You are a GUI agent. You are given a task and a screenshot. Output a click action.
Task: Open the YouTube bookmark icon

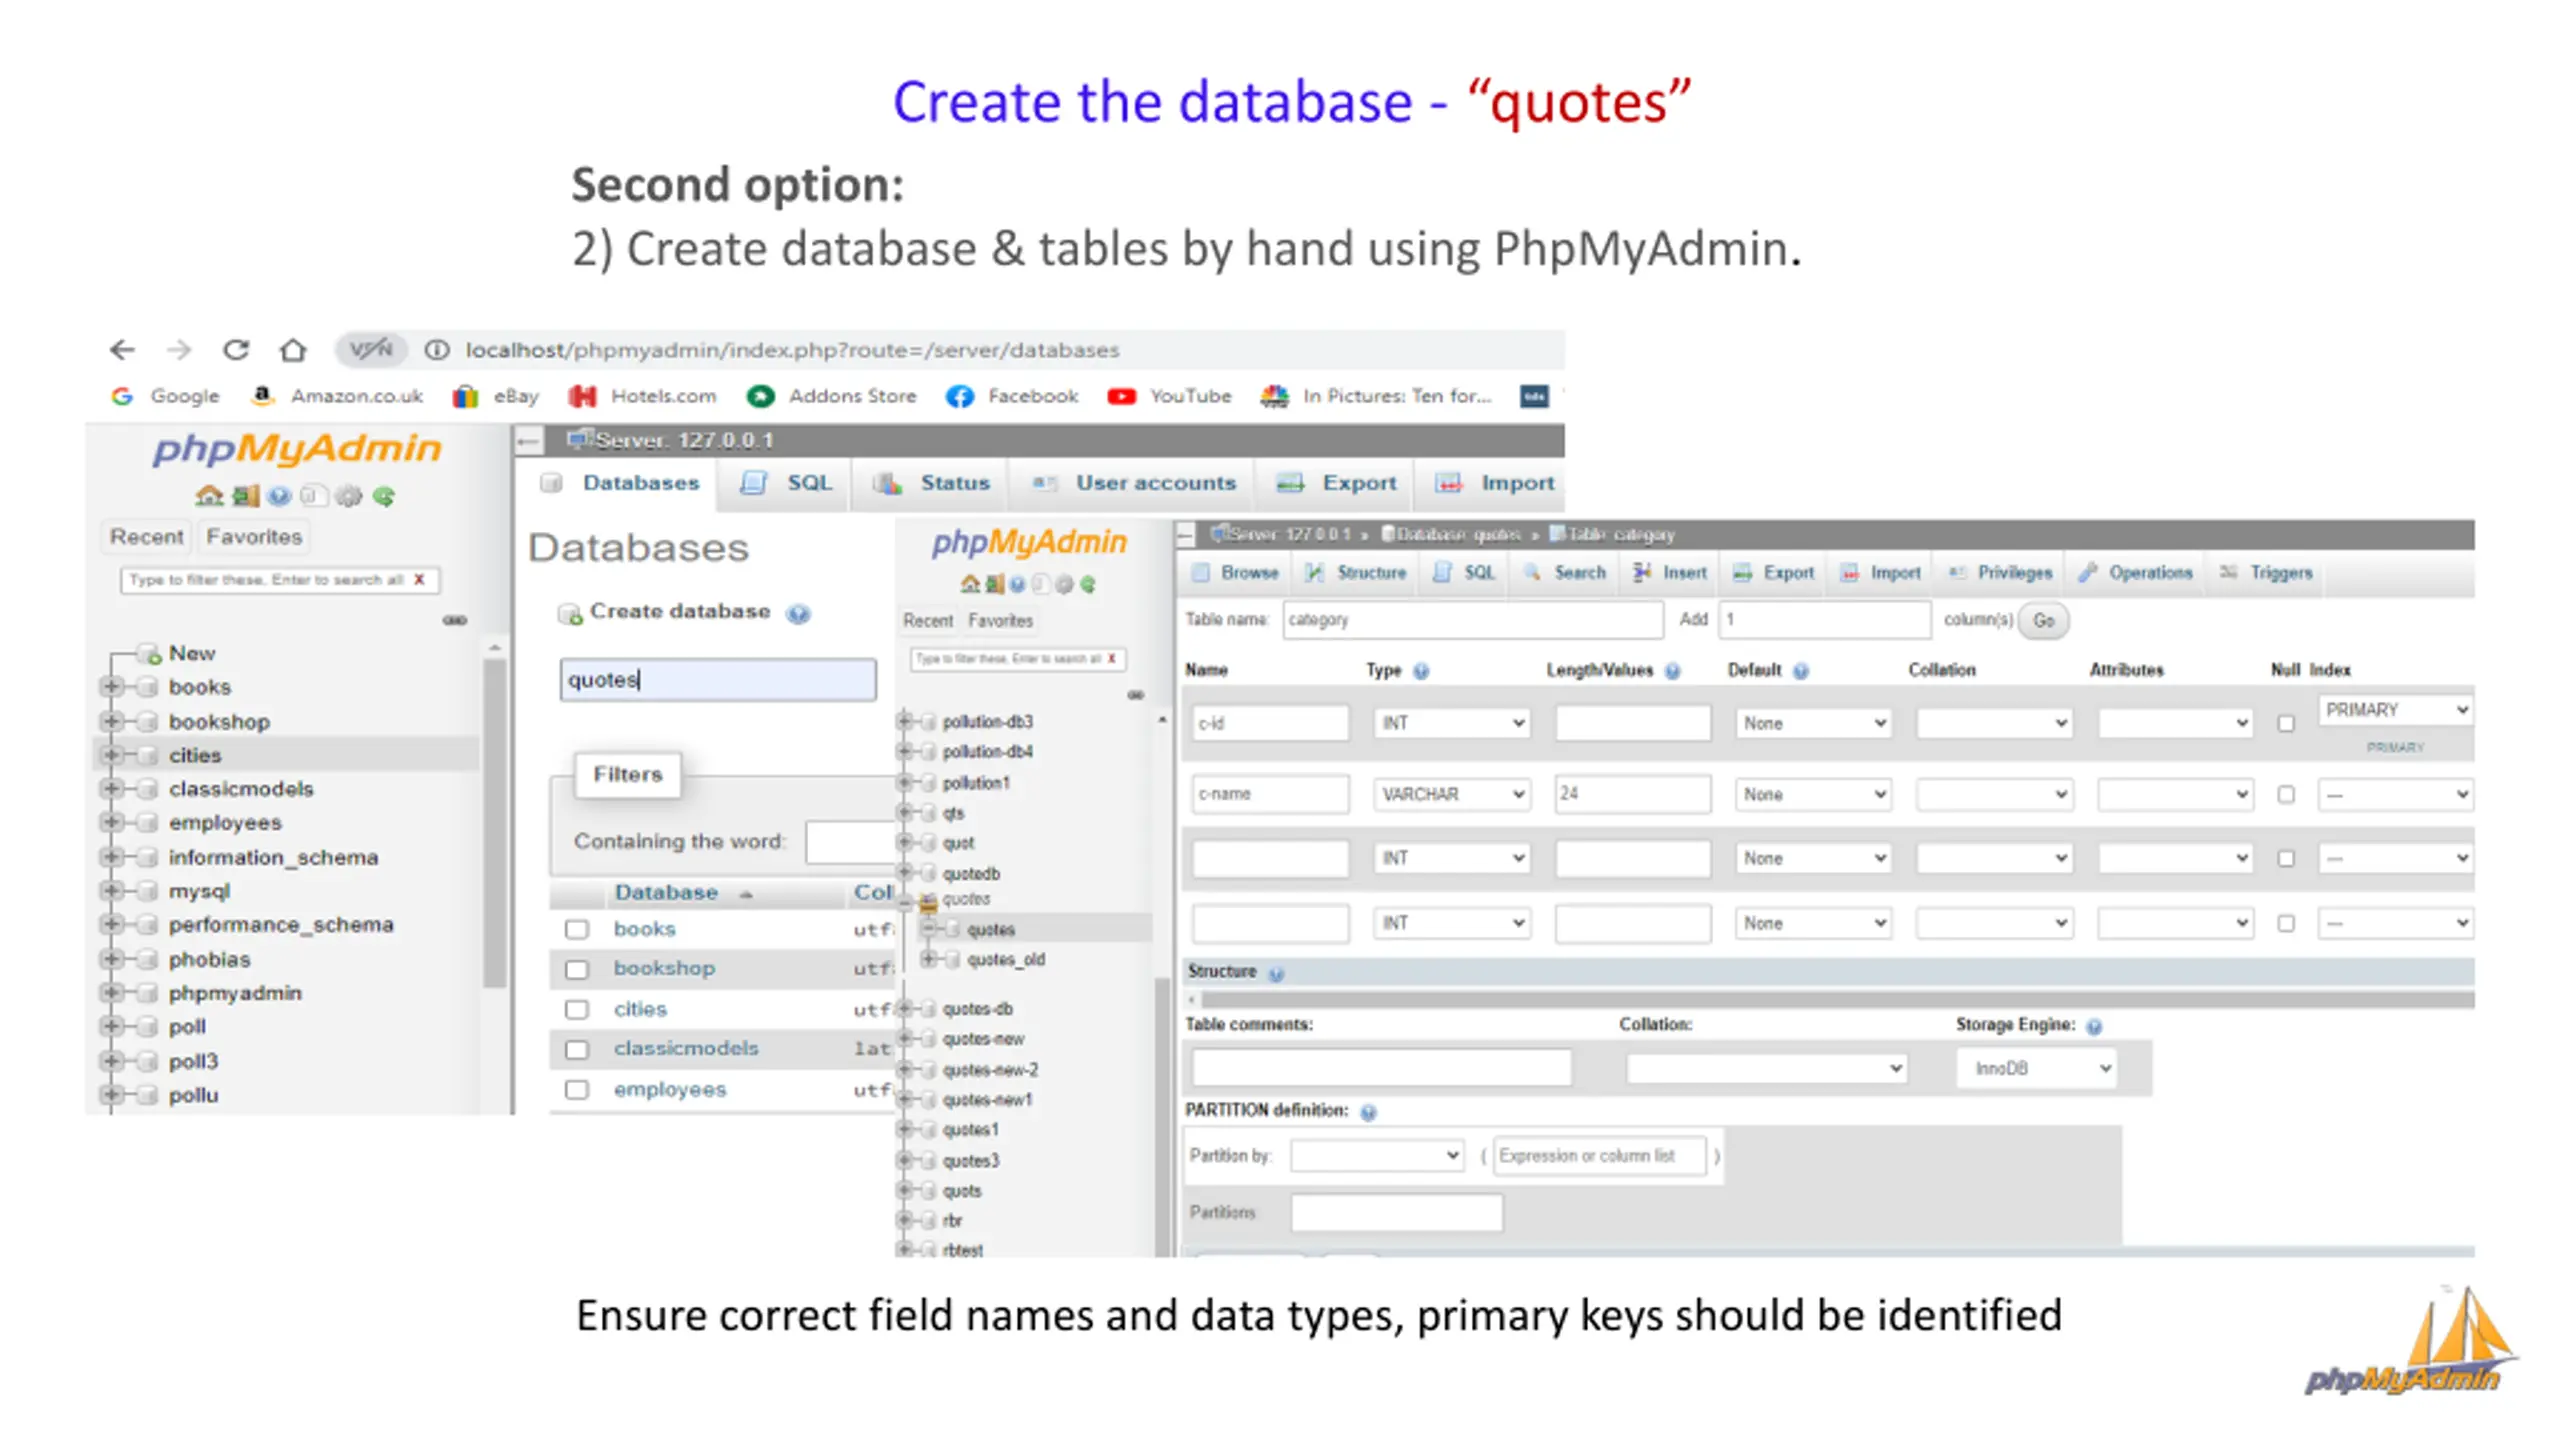click(x=1120, y=396)
